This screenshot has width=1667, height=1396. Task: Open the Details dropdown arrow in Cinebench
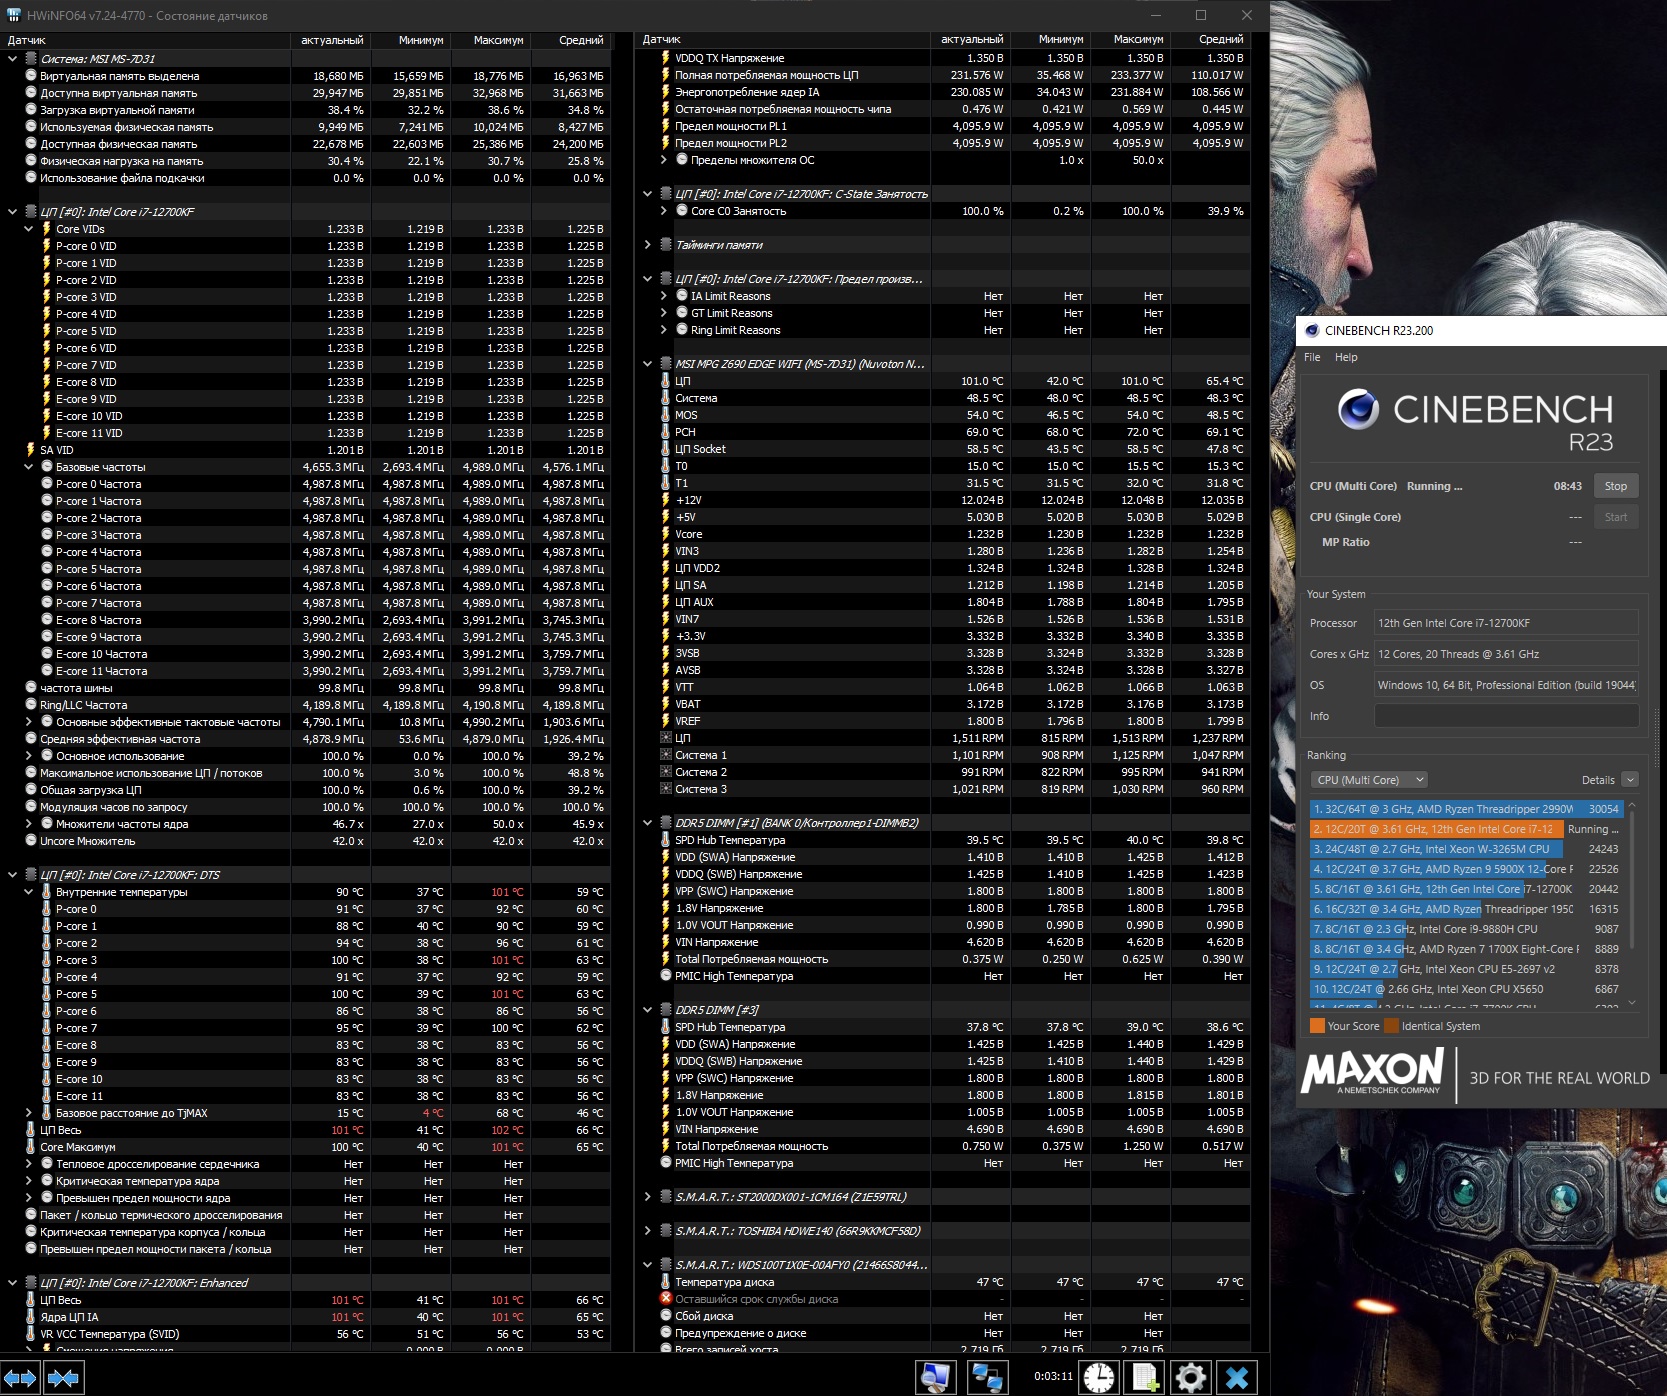tap(1630, 780)
